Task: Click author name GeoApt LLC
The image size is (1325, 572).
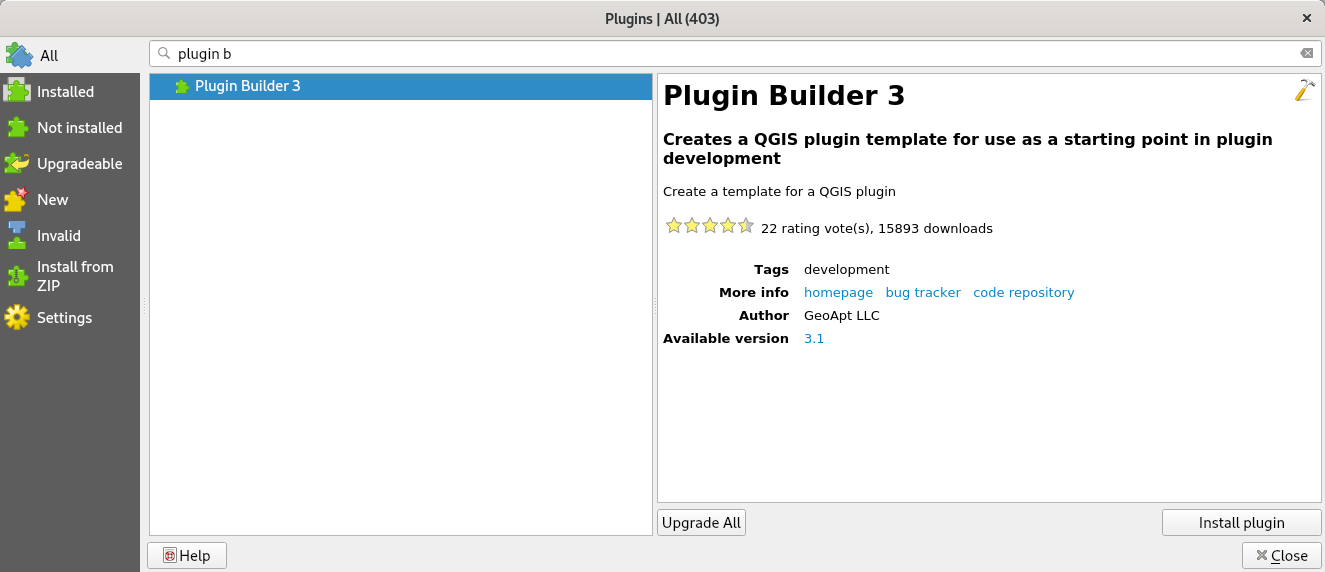Action: click(x=842, y=315)
